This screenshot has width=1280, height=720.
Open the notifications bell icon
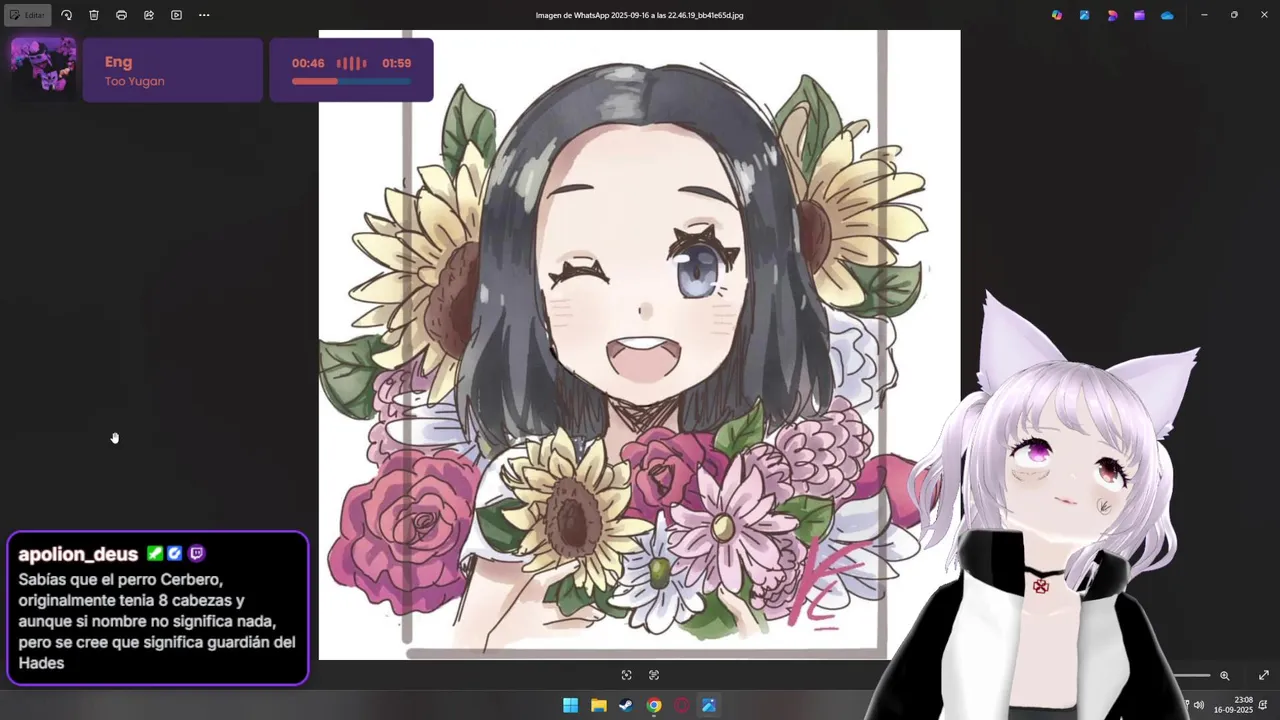(x=1264, y=705)
